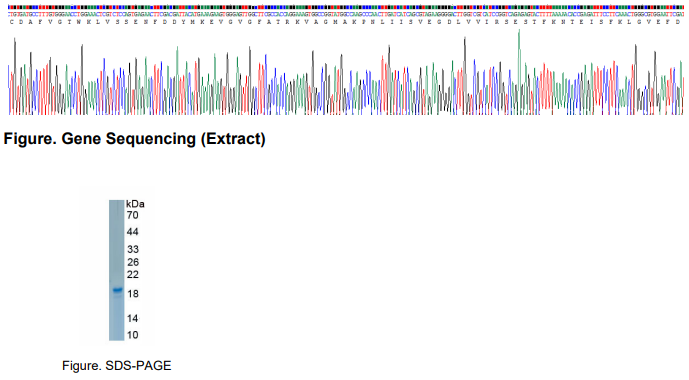Click the dark blue protein band in gel
The image size is (689, 380).
[x=117, y=290]
